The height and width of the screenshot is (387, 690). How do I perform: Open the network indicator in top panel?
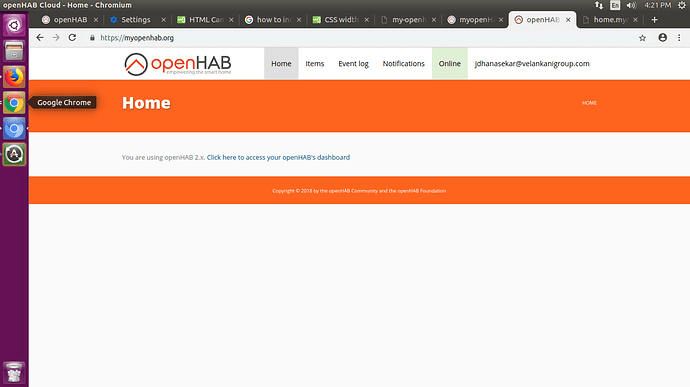[x=599, y=5]
